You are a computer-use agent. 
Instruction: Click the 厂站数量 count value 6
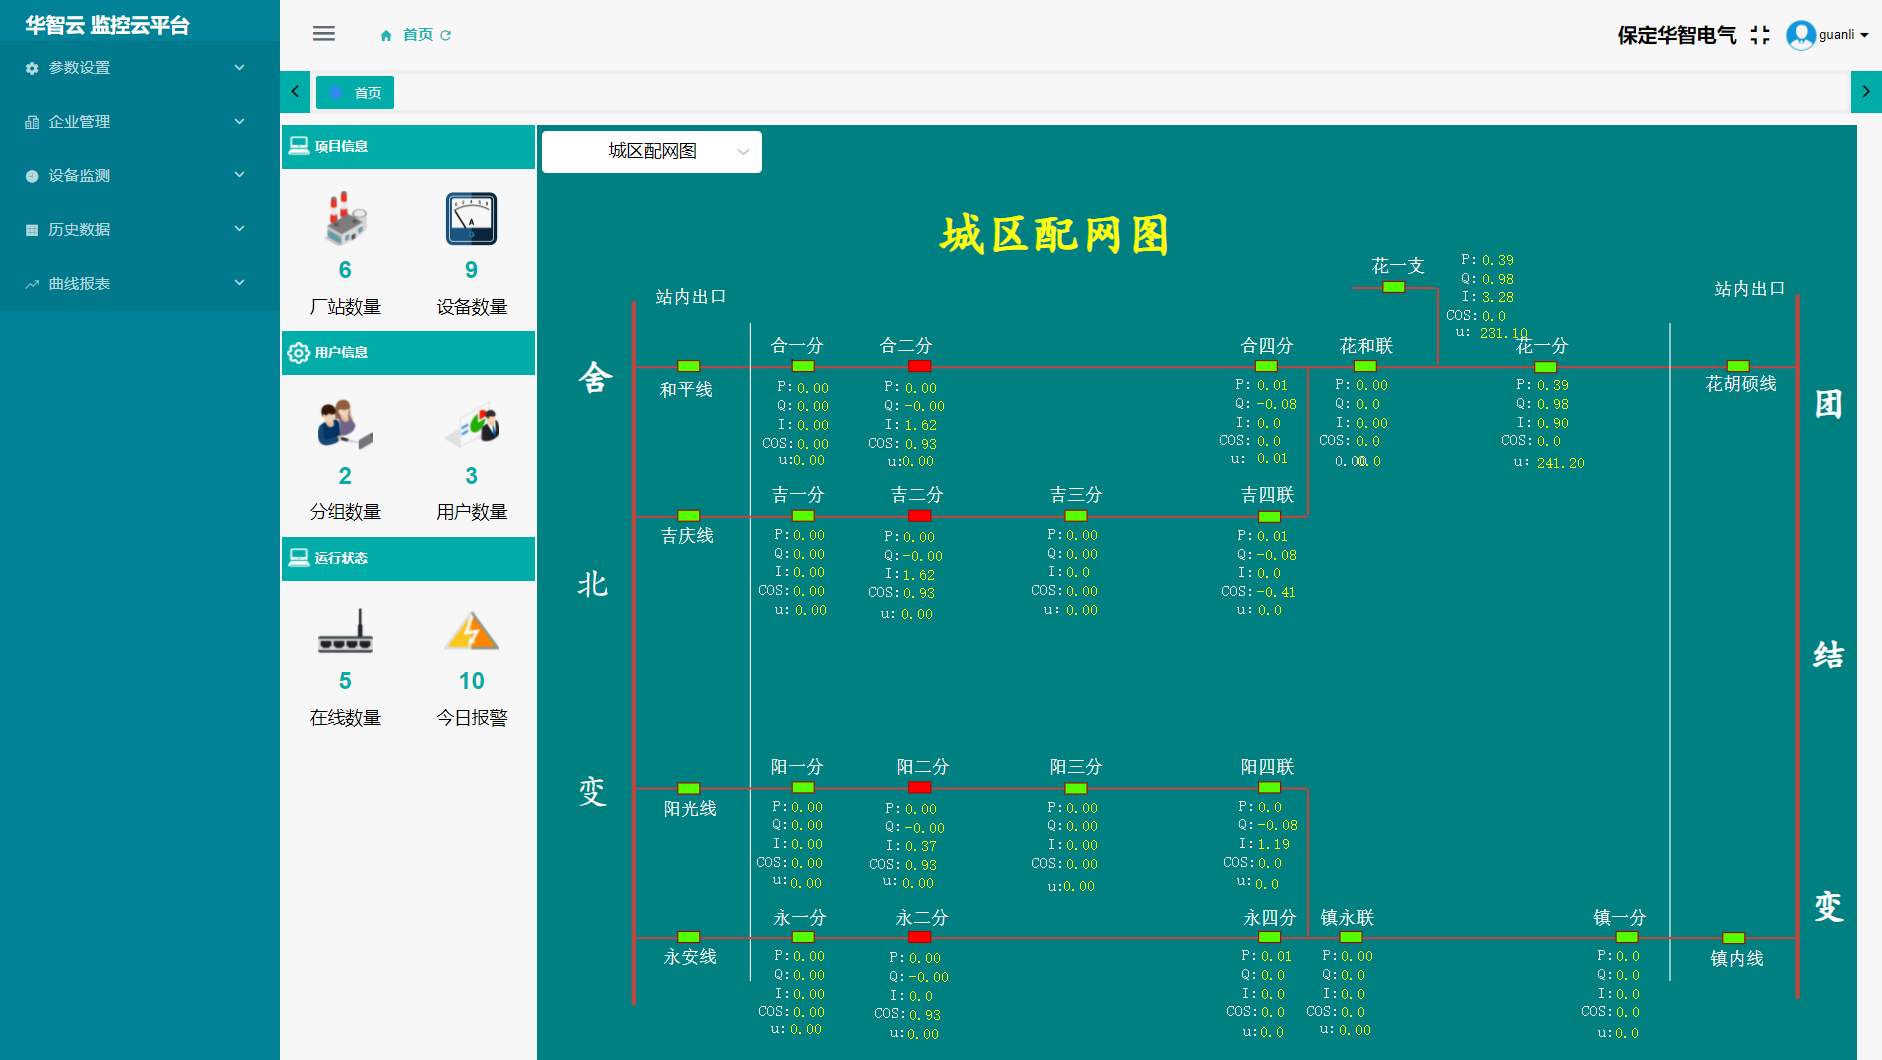(345, 270)
